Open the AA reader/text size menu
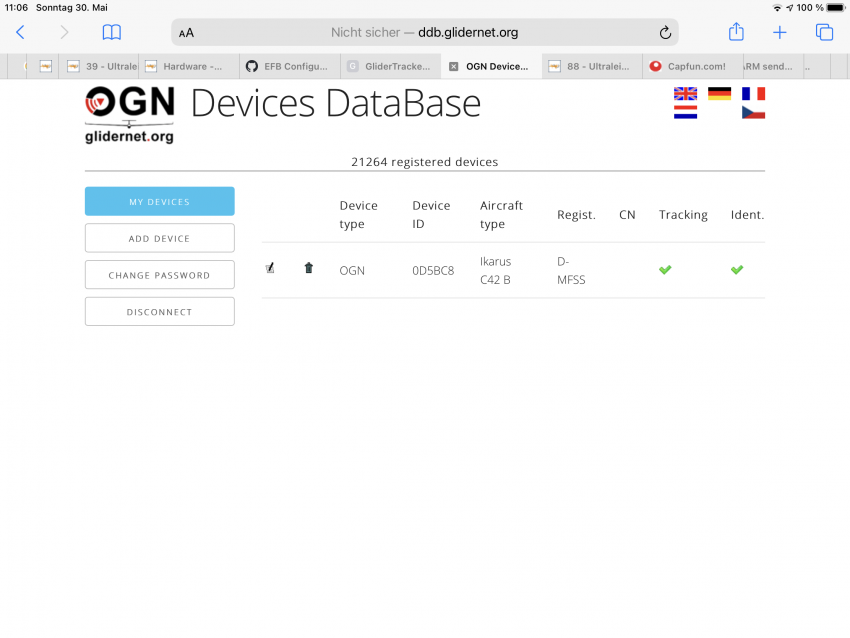Screen dimensions: 850x638 pos(186,33)
